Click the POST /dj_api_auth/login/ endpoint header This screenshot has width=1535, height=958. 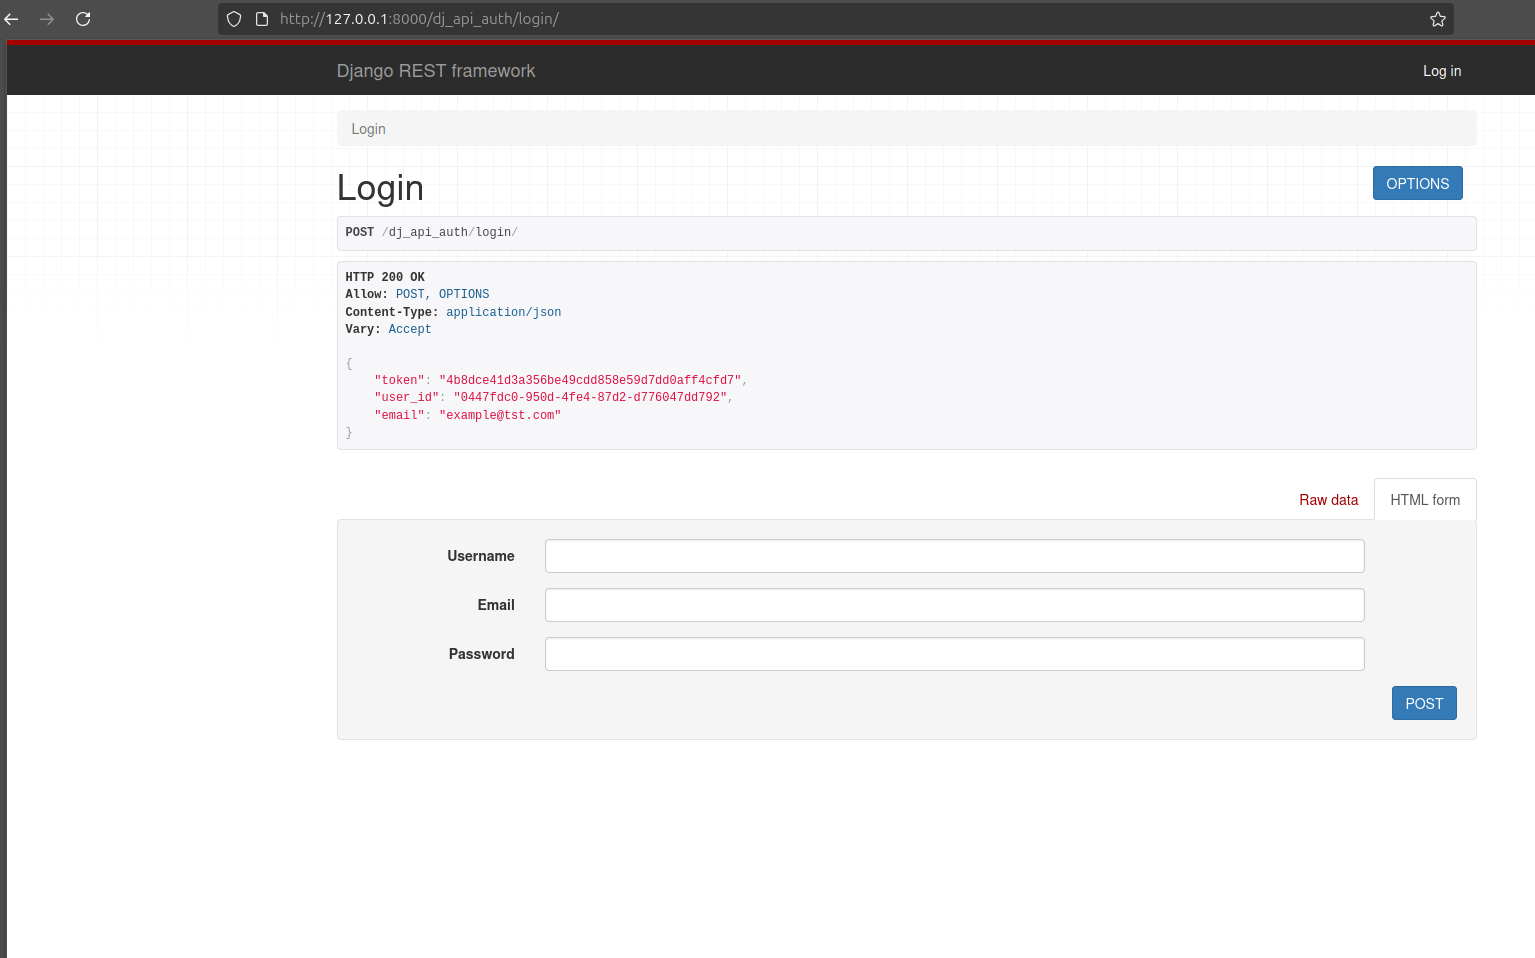point(436,231)
